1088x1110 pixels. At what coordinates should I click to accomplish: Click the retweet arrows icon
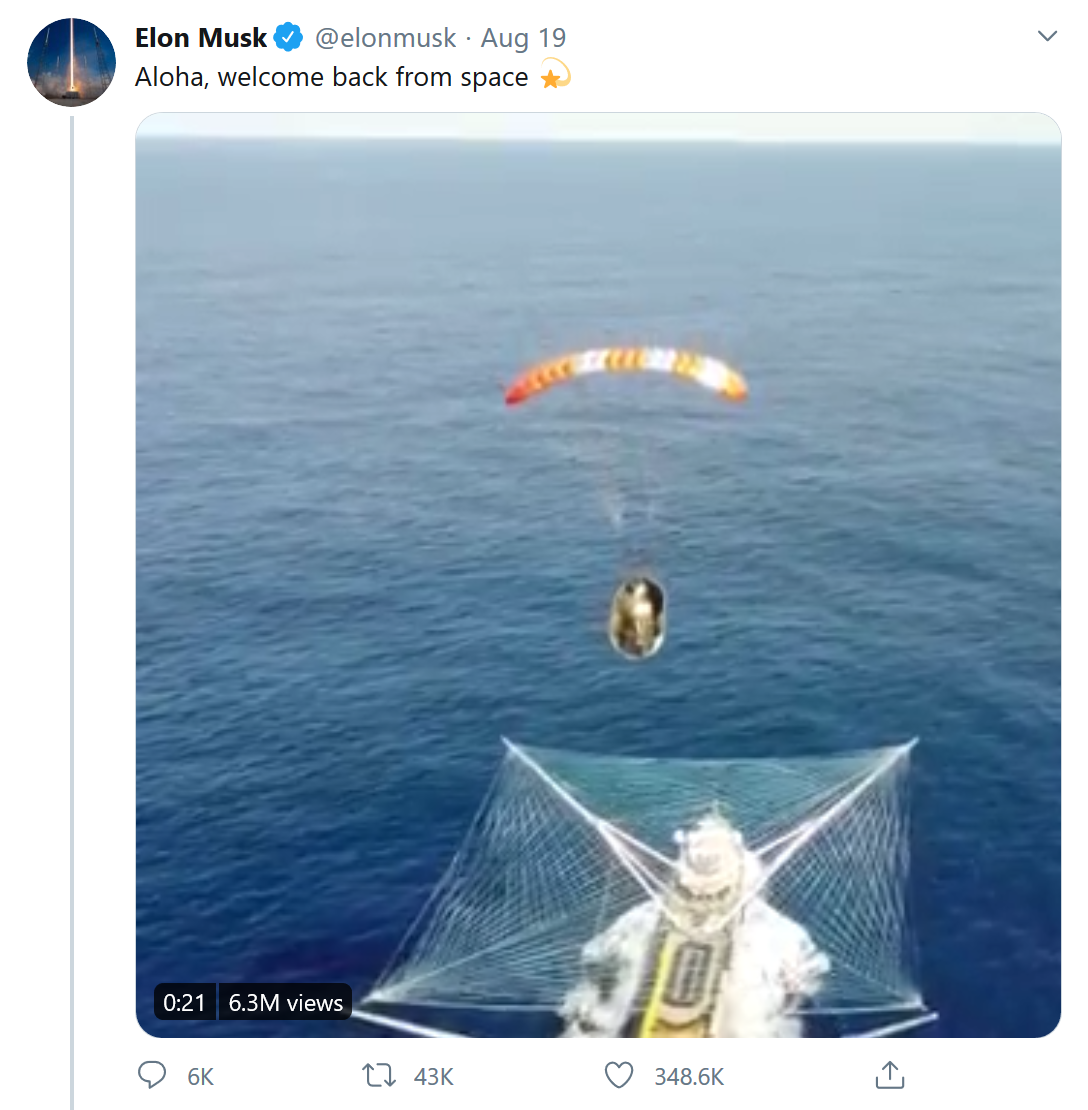(379, 1075)
